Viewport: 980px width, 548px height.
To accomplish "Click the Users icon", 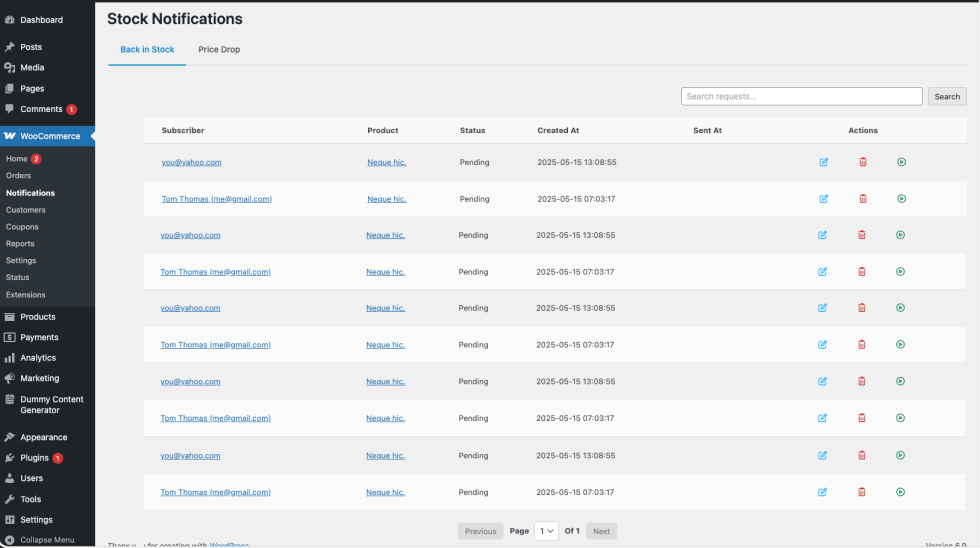I will point(9,478).
